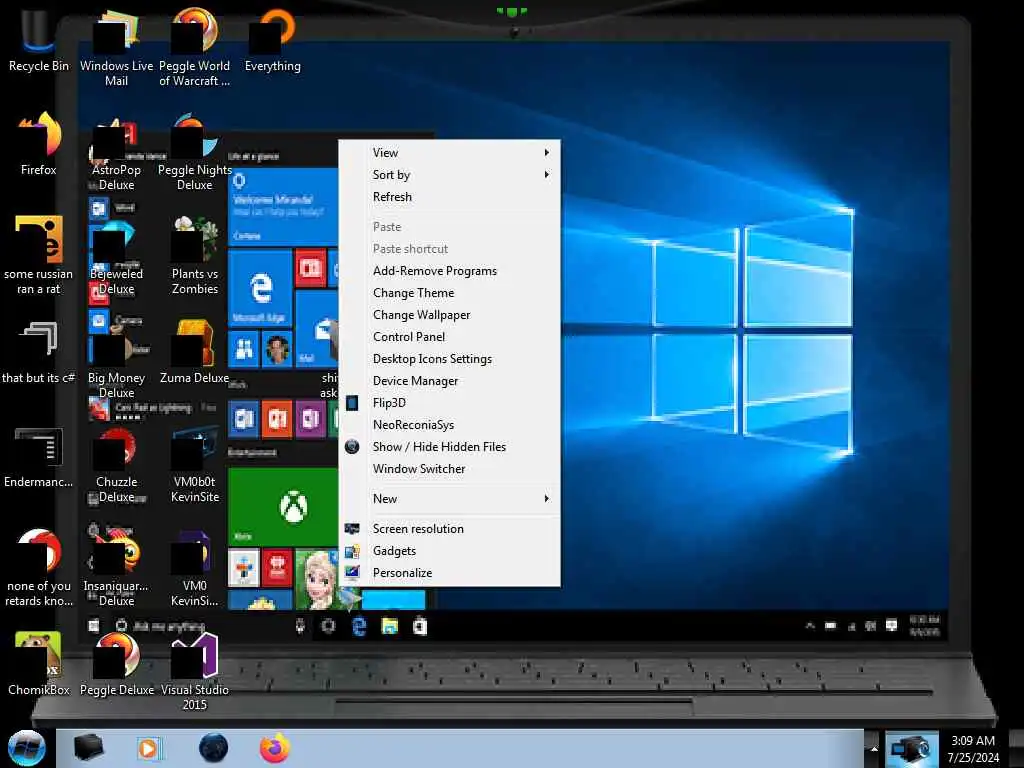The image size is (1024, 768).
Task: Click the greyed-out Paste shortcut entry
Action: (449, 249)
